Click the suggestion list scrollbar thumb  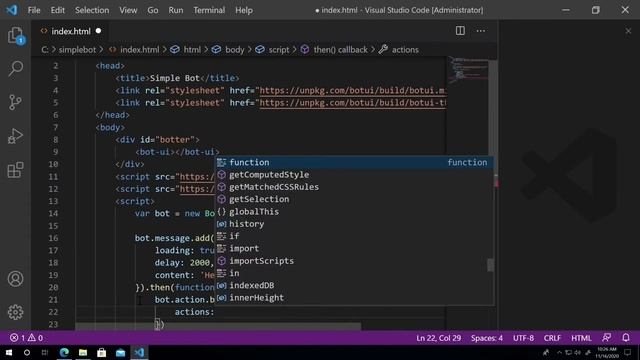coord(490,265)
